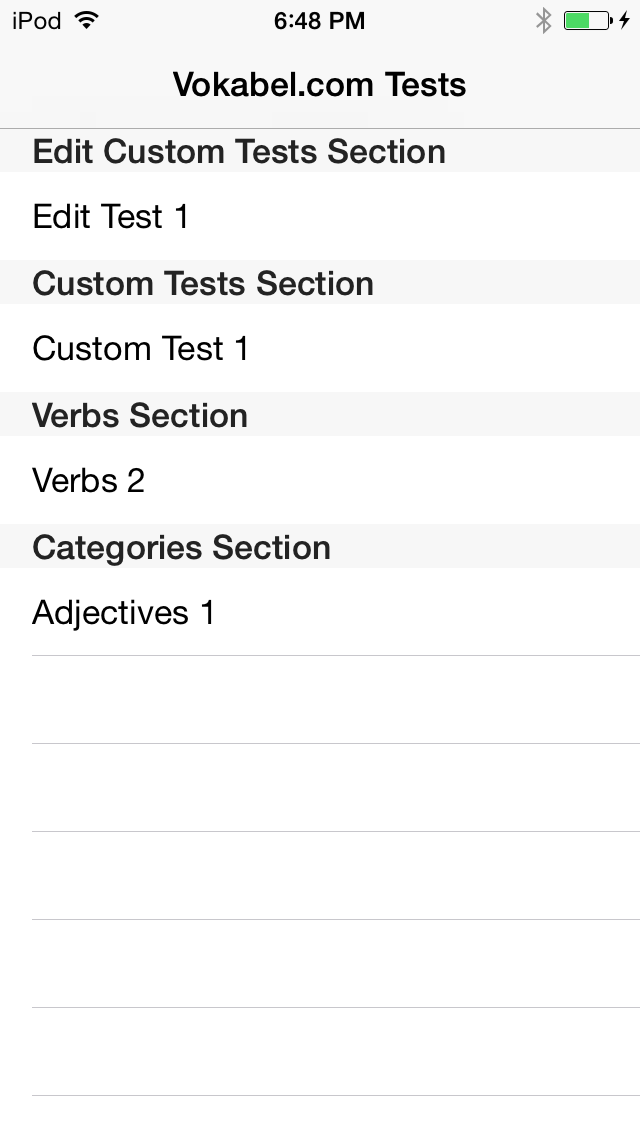Screen dimensions: 640x1136
Task: Tap the battery indicator icon
Action: click(x=586, y=21)
